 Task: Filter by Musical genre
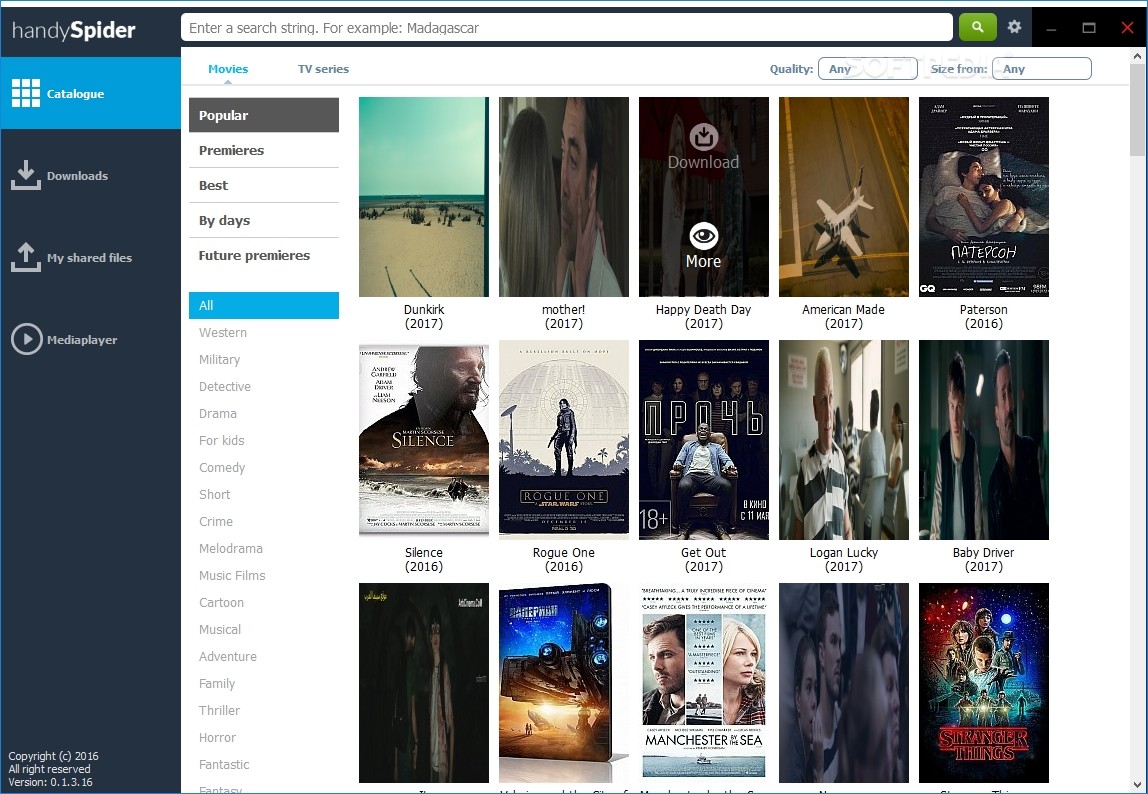tap(220, 630)
